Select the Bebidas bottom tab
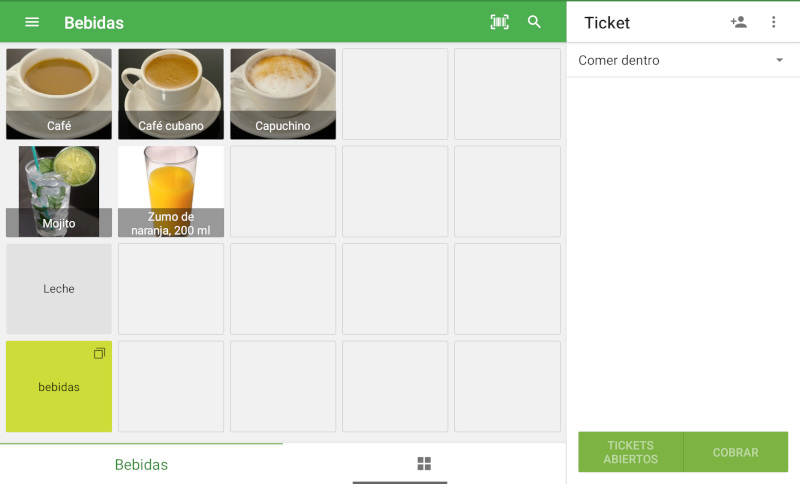 141,464
